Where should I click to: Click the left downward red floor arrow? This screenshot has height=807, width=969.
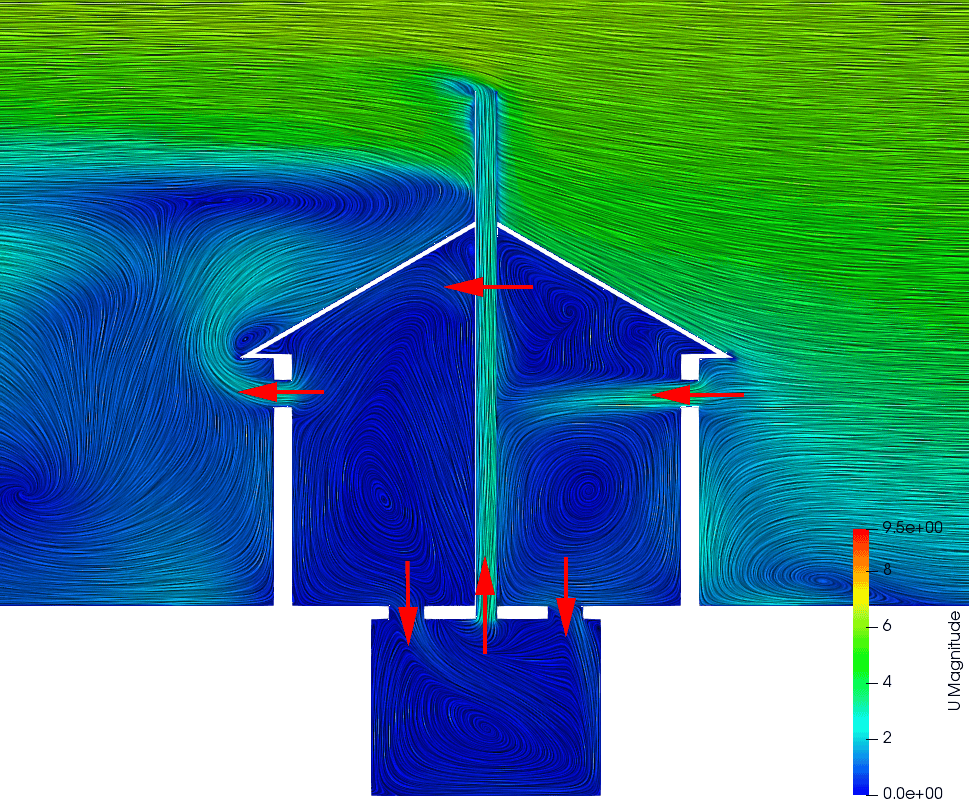(407, 602)
